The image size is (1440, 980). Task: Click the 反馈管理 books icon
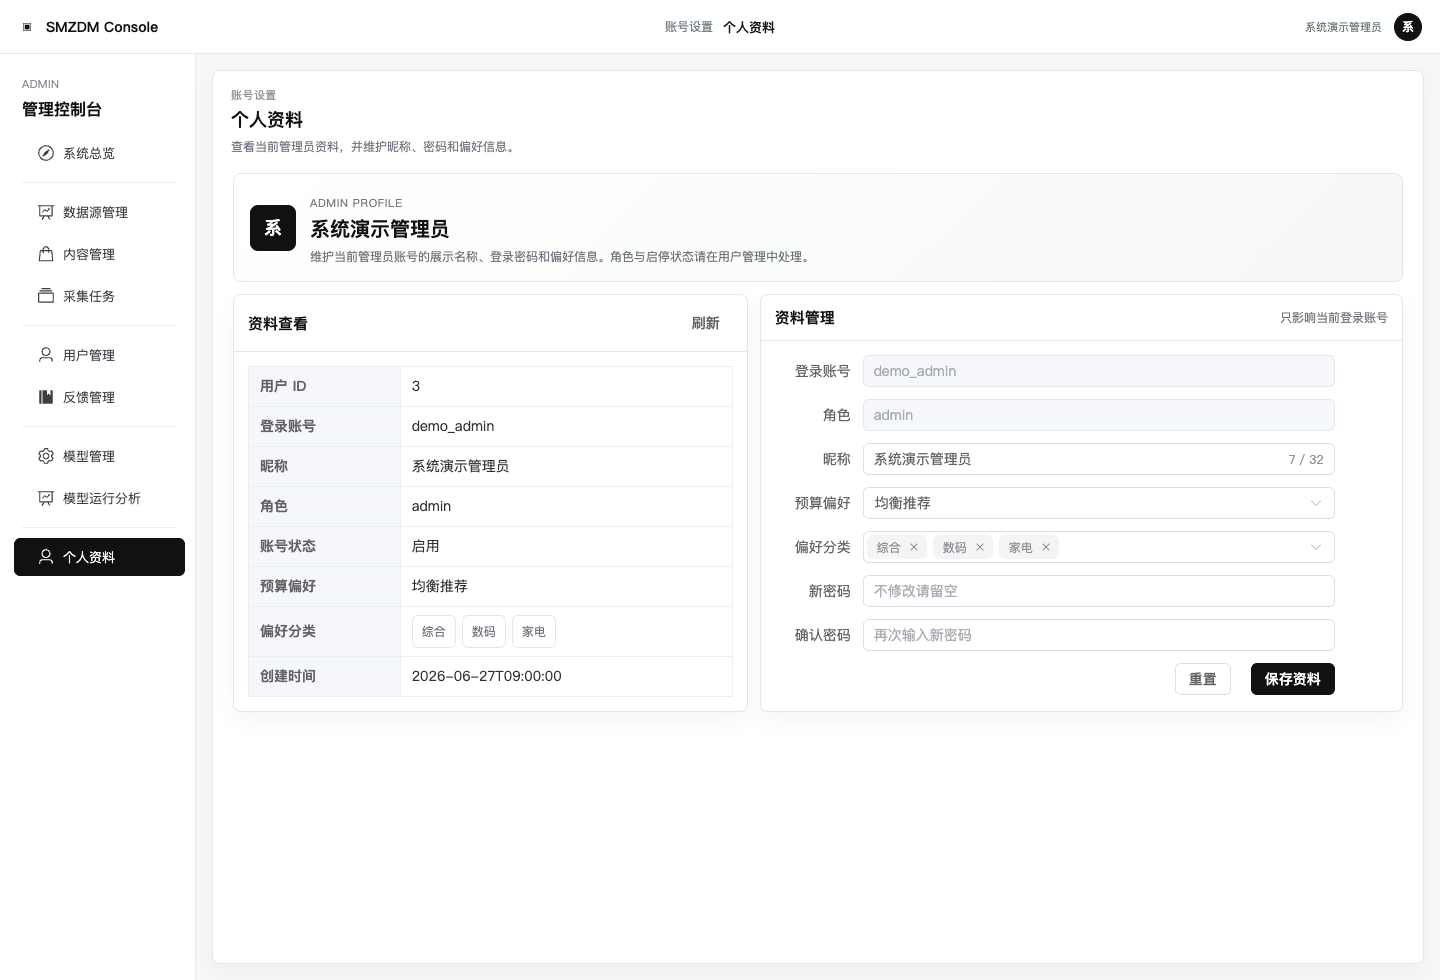tap(46, 397)
